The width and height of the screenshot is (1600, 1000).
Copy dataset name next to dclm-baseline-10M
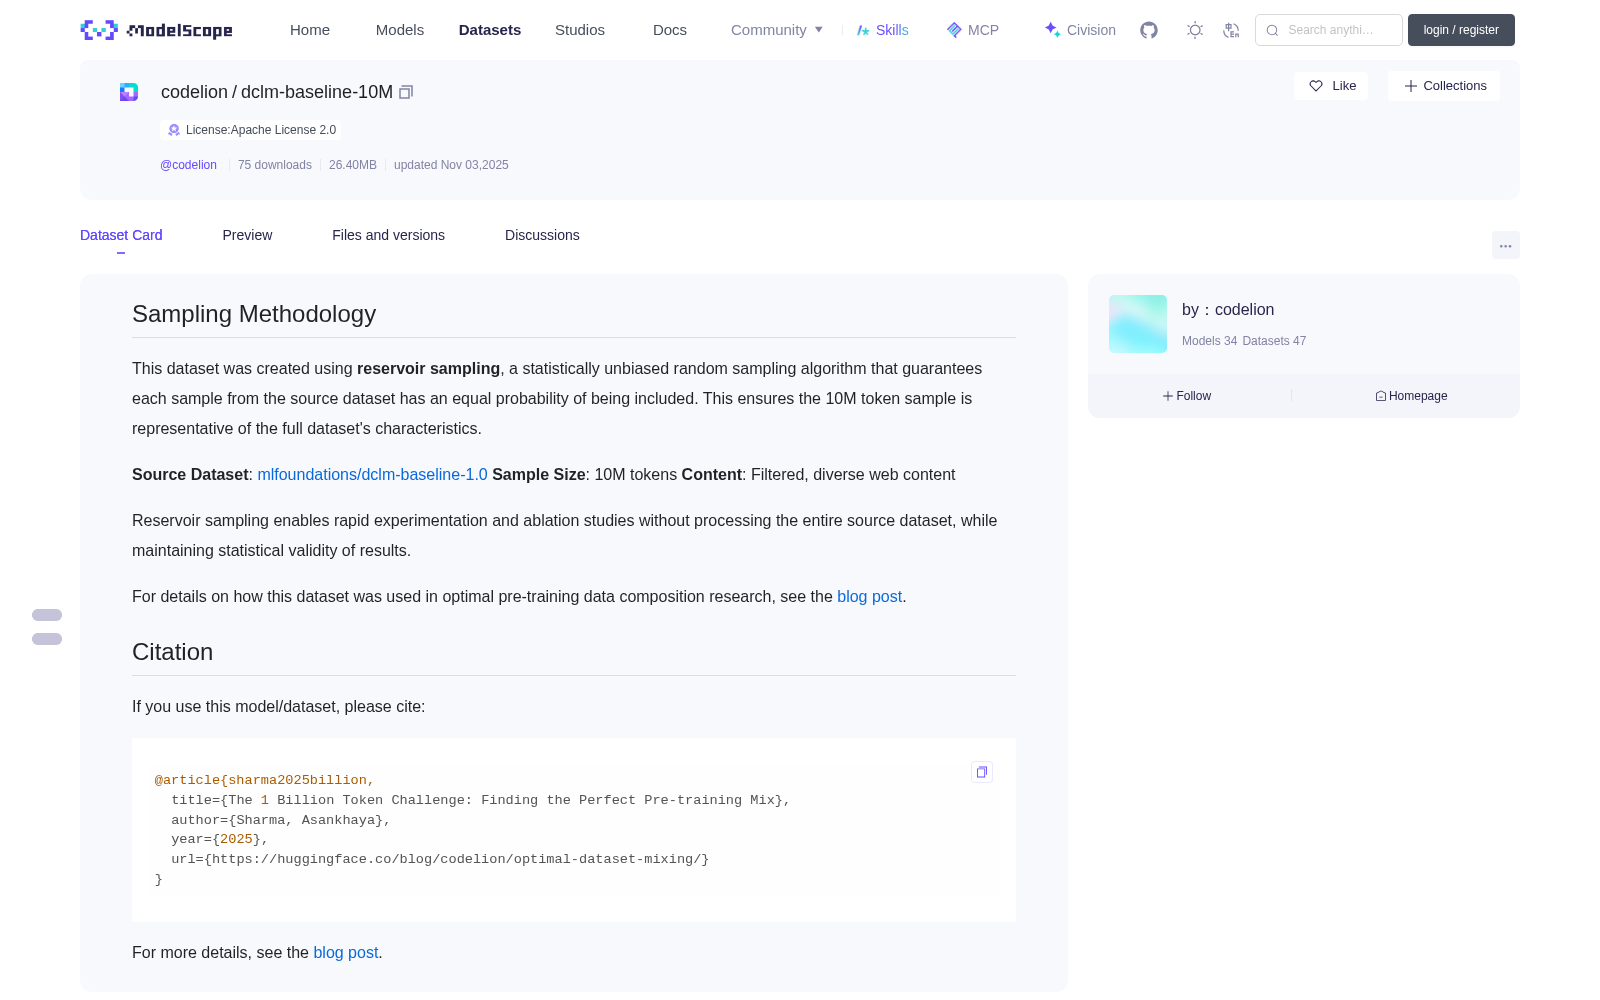click(406, 92)
